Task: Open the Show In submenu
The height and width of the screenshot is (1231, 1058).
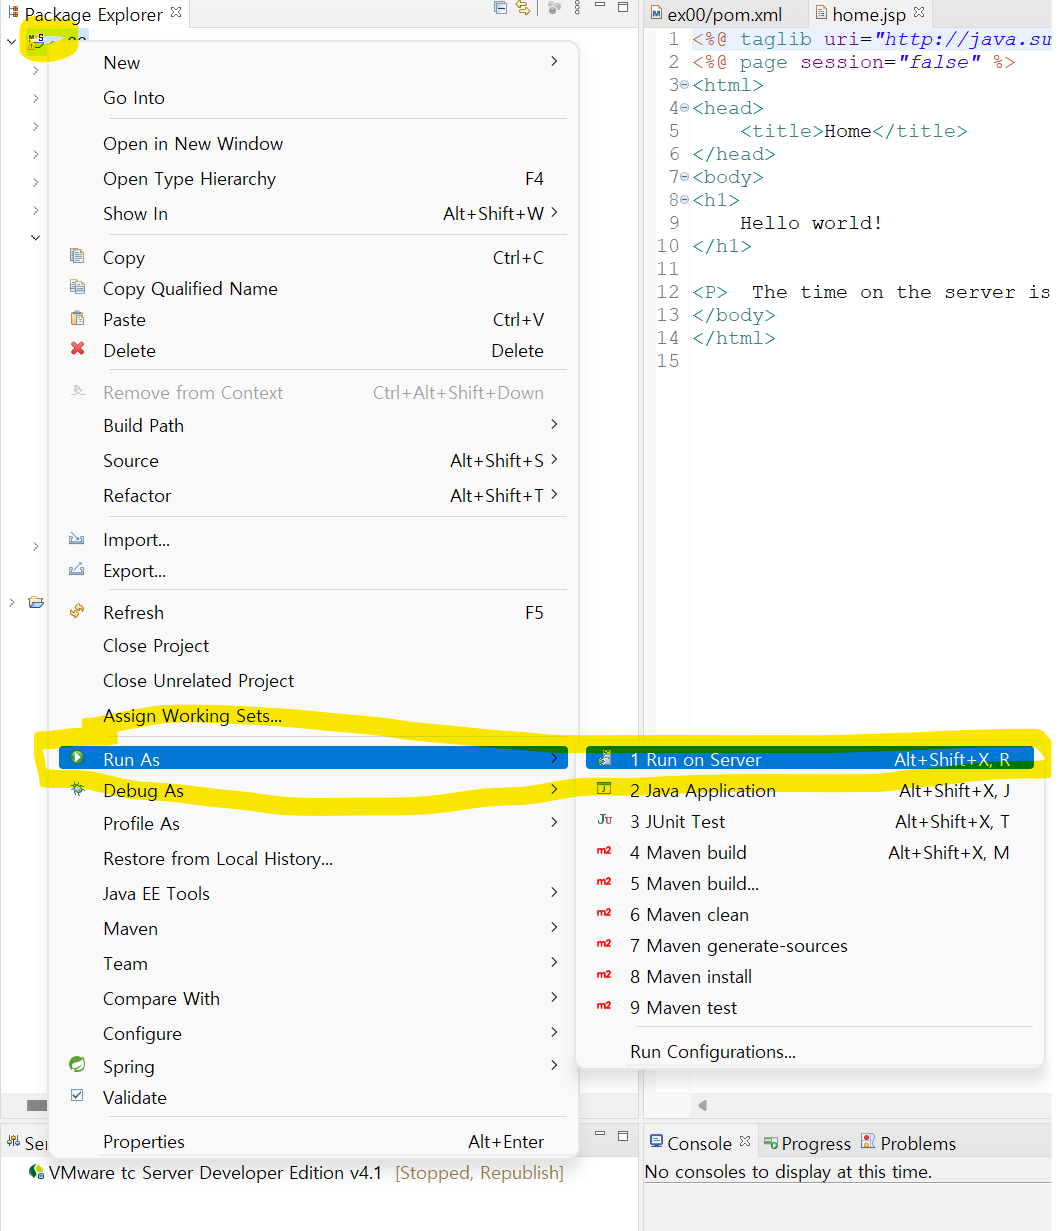Action: point(312,213)
